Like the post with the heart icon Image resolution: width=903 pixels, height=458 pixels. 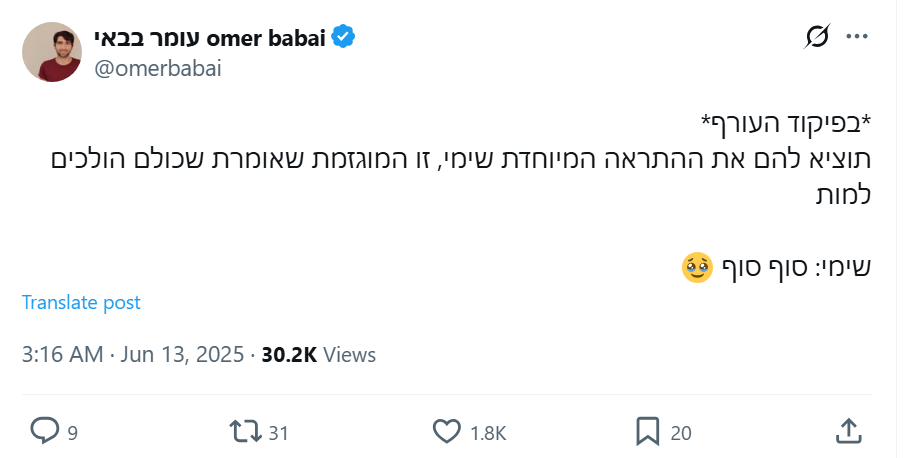pyautogui.click(x=446, y=431)
